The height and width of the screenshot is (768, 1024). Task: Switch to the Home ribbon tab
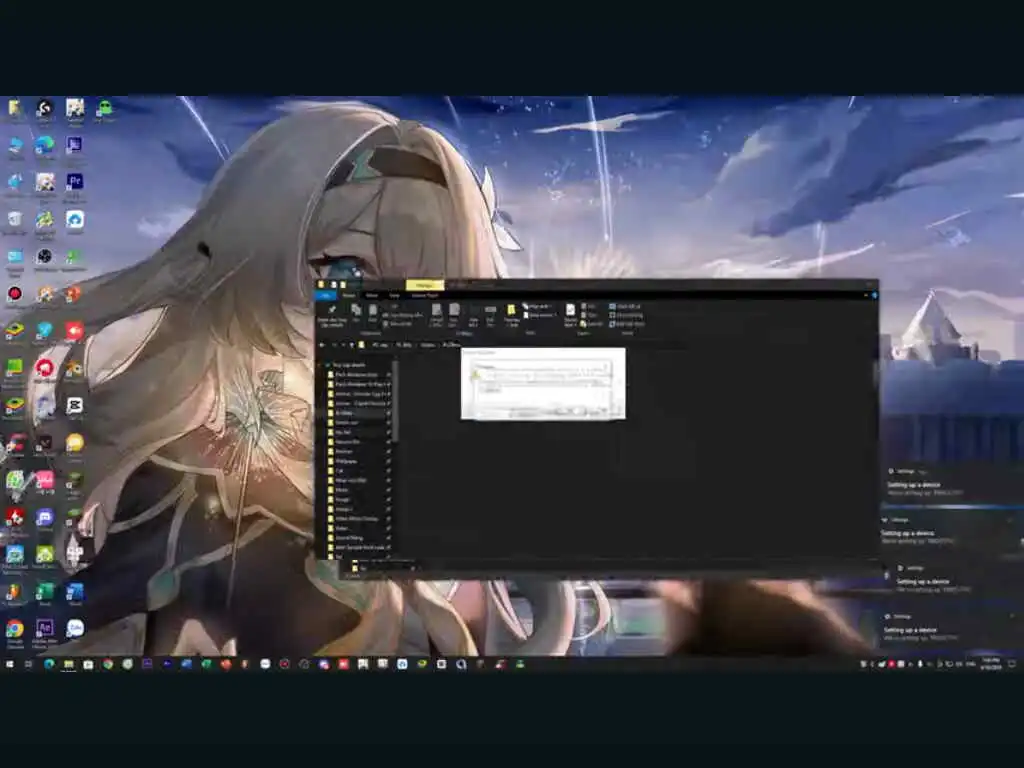349,296
